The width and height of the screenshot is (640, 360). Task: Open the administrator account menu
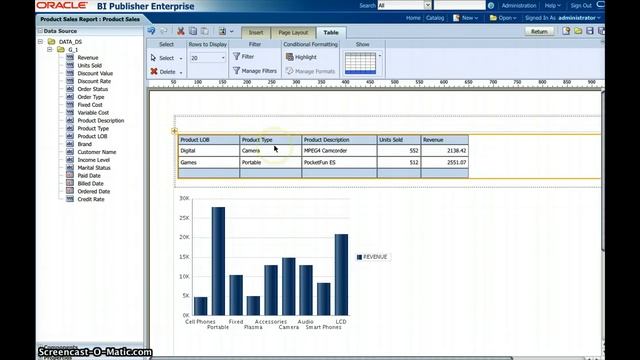coord(579,18)
